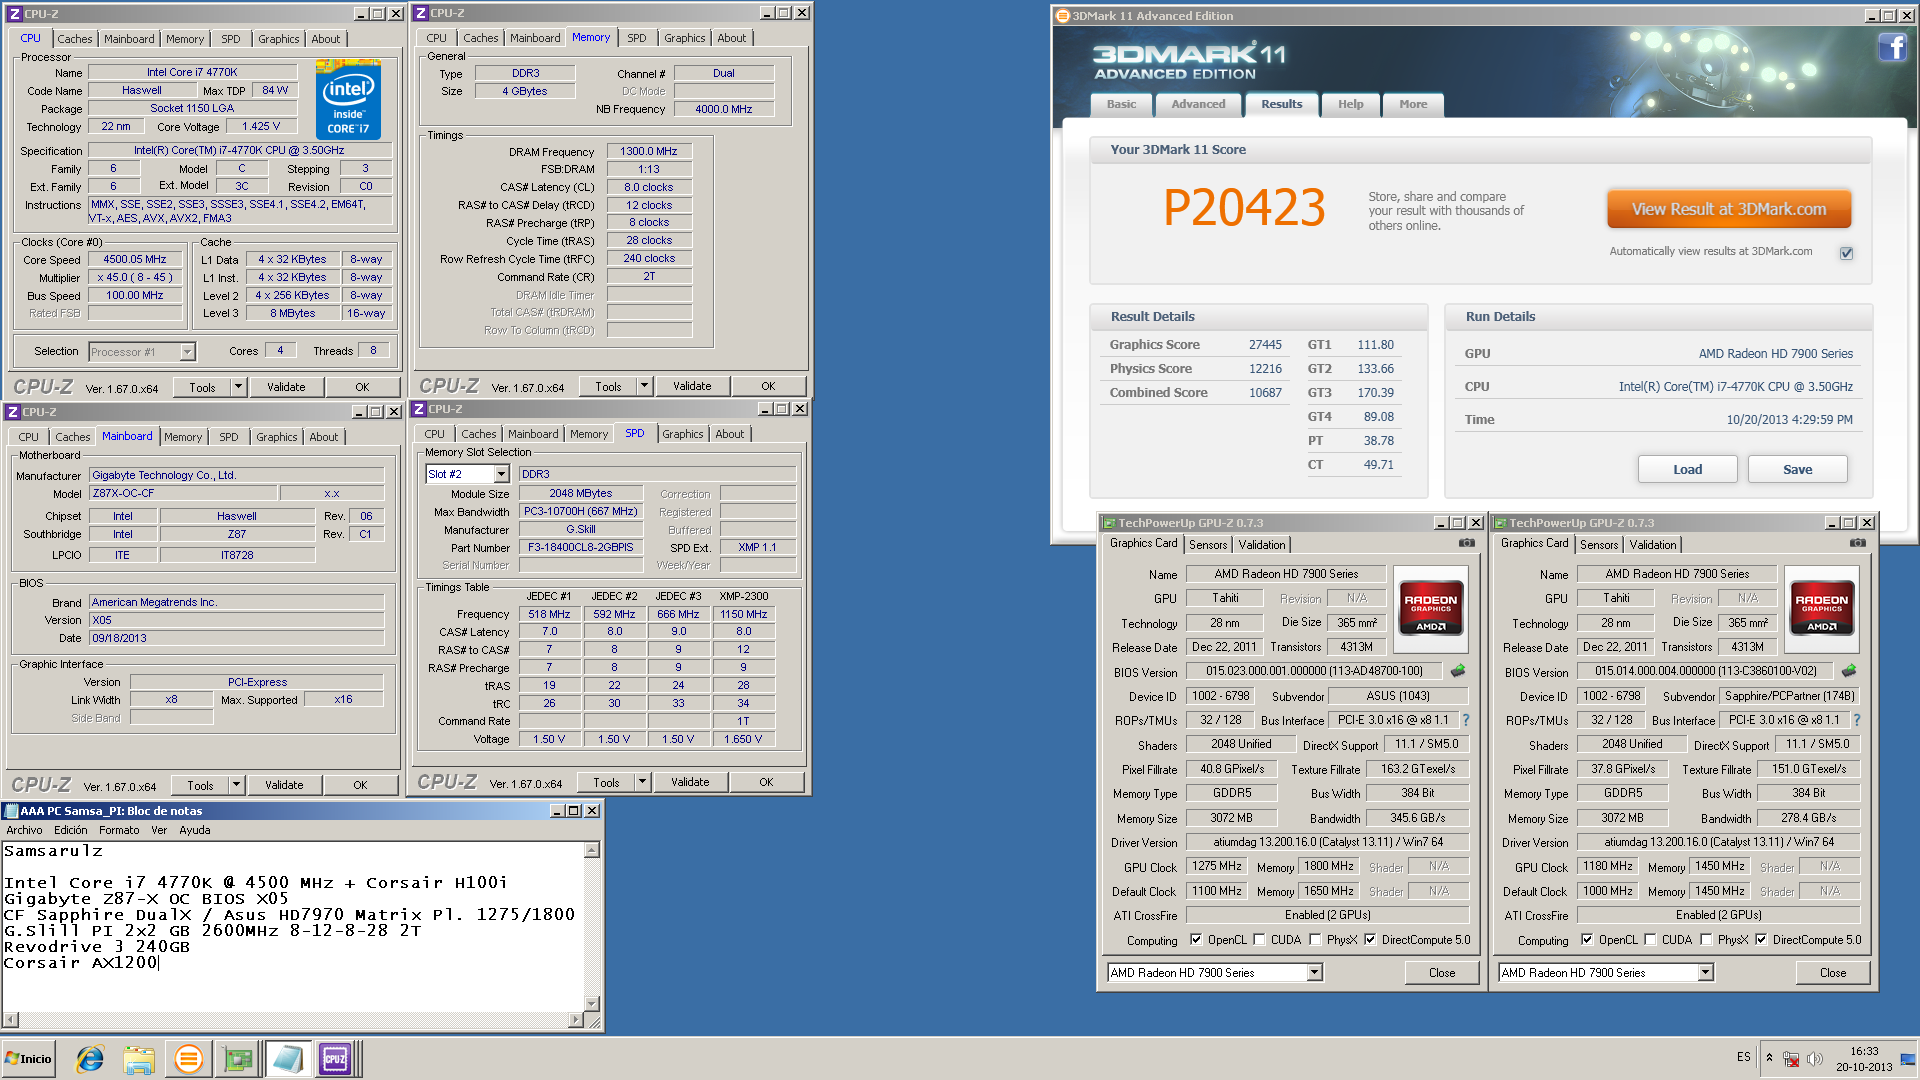Open Sensors tab in left GPU-Z window
This screenshot has width=1920, height=1080.
1208,545
